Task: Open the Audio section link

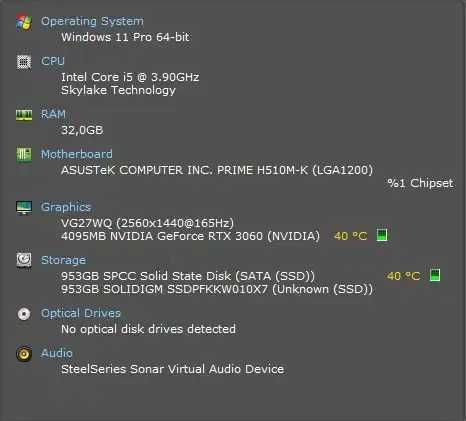Action: (x=57, y=353)
